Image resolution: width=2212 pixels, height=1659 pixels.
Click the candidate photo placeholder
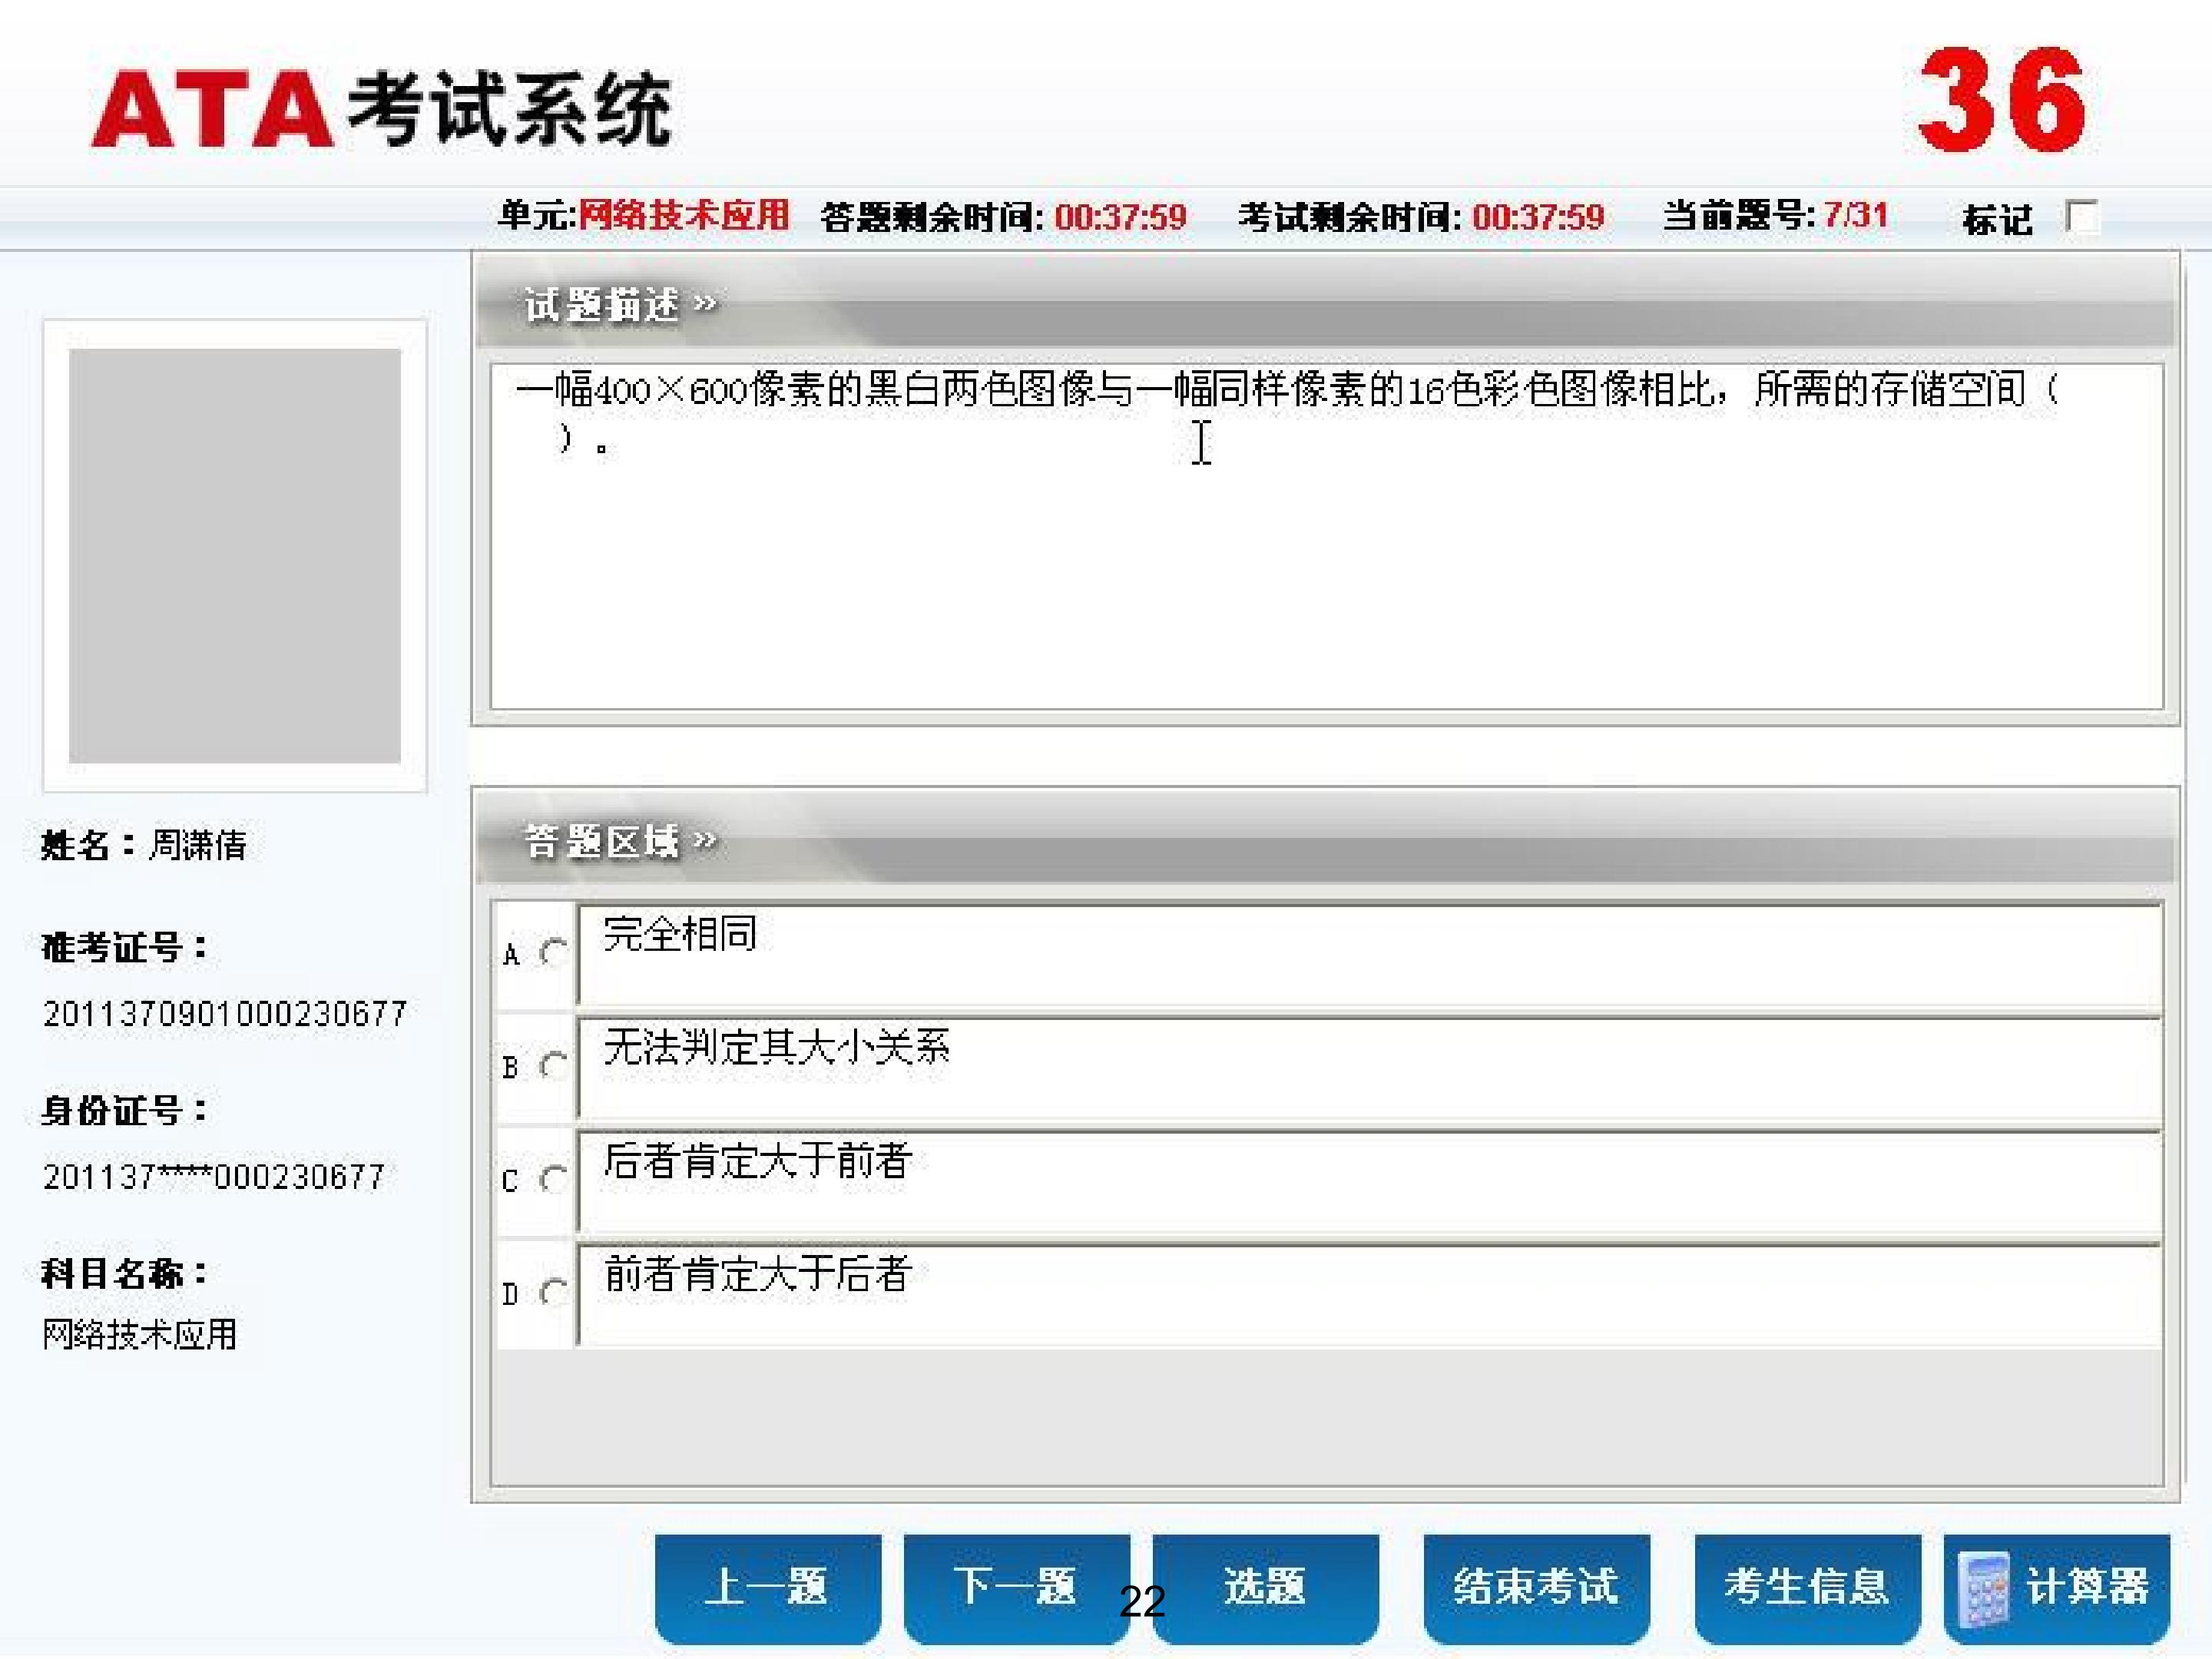pyautogui.click(x=235, y=556)
